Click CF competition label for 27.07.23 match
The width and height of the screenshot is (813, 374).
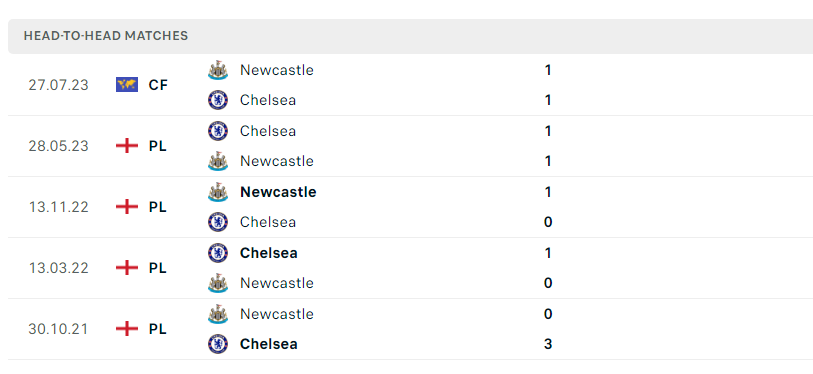(x=158, y=85)
